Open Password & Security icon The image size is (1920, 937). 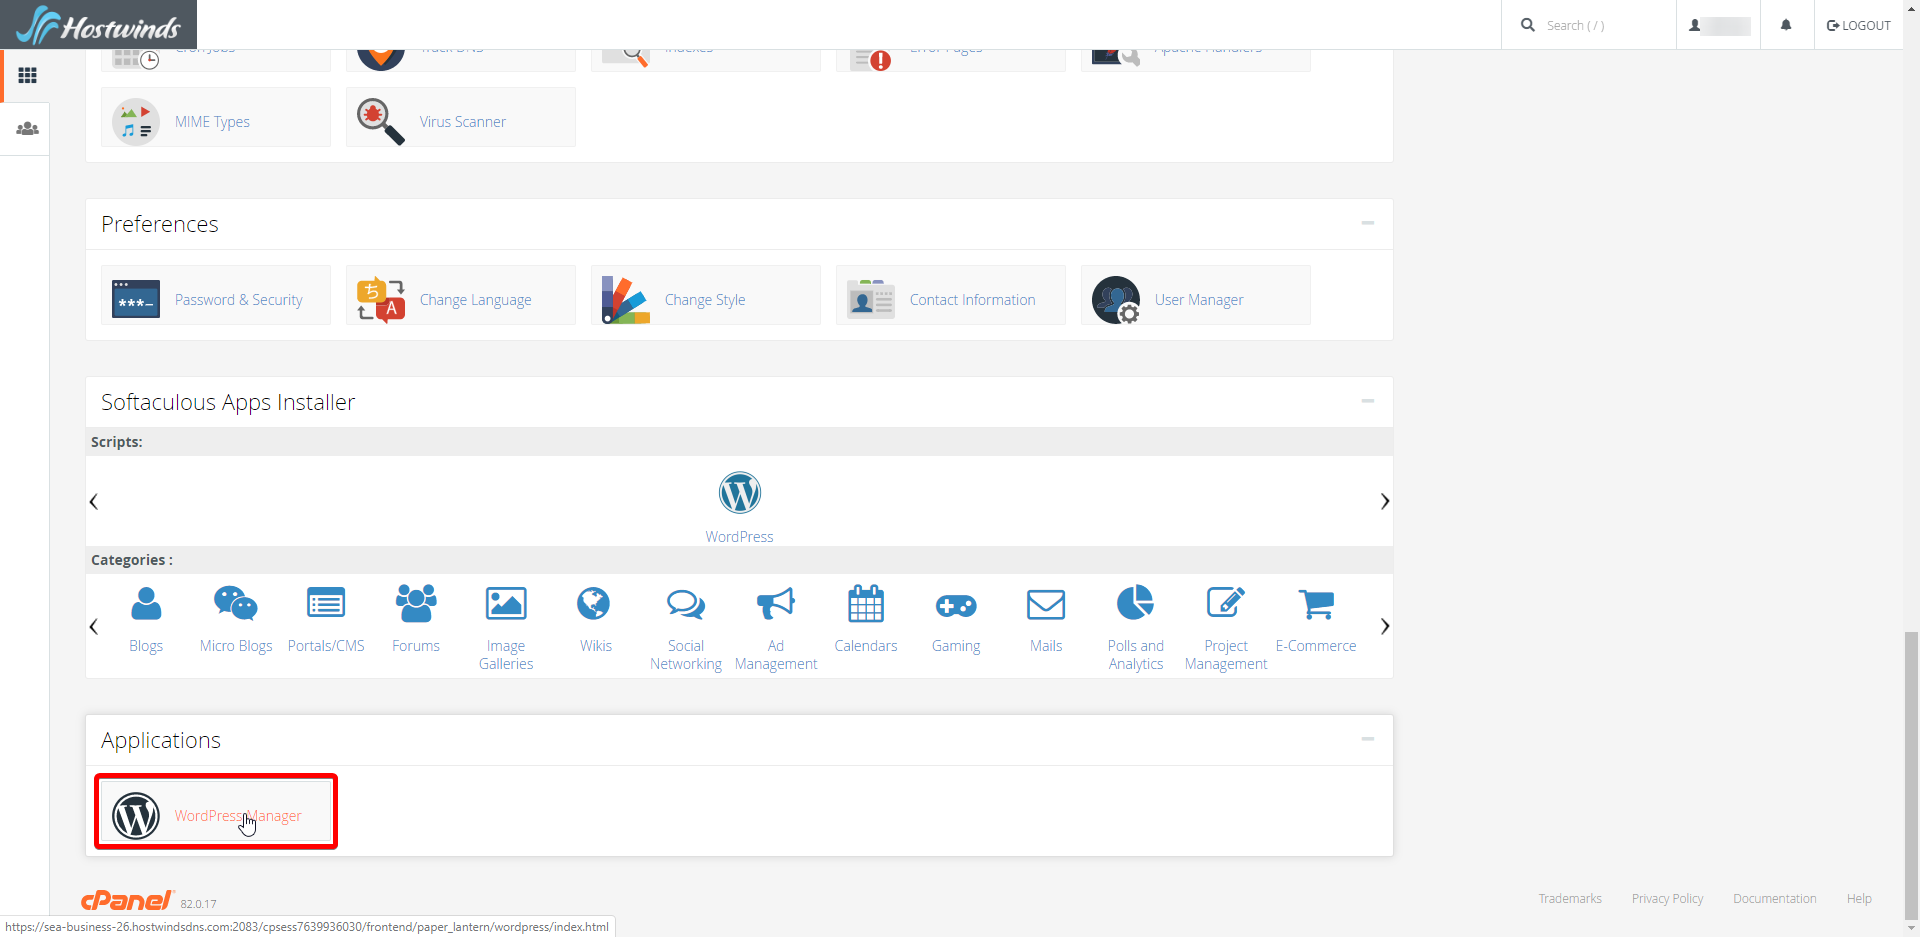tap(136, 299)
